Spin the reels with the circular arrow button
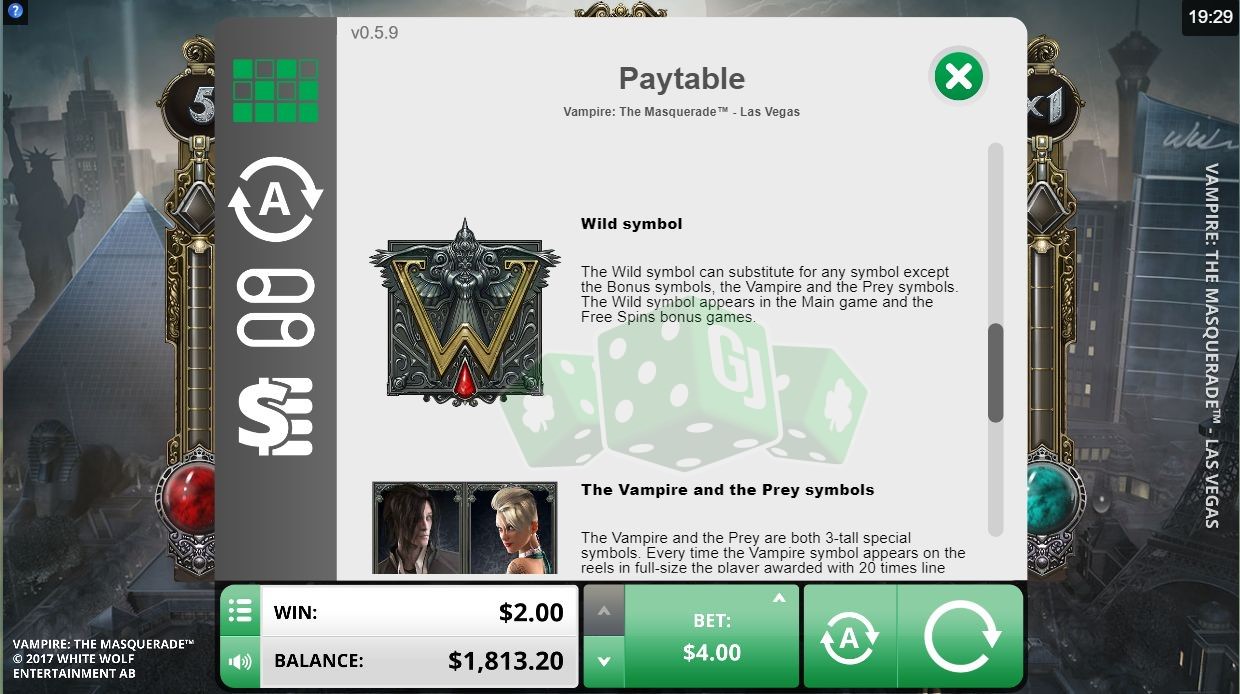1240x694 pixels. pyautogui.click(x=961, y=636)
